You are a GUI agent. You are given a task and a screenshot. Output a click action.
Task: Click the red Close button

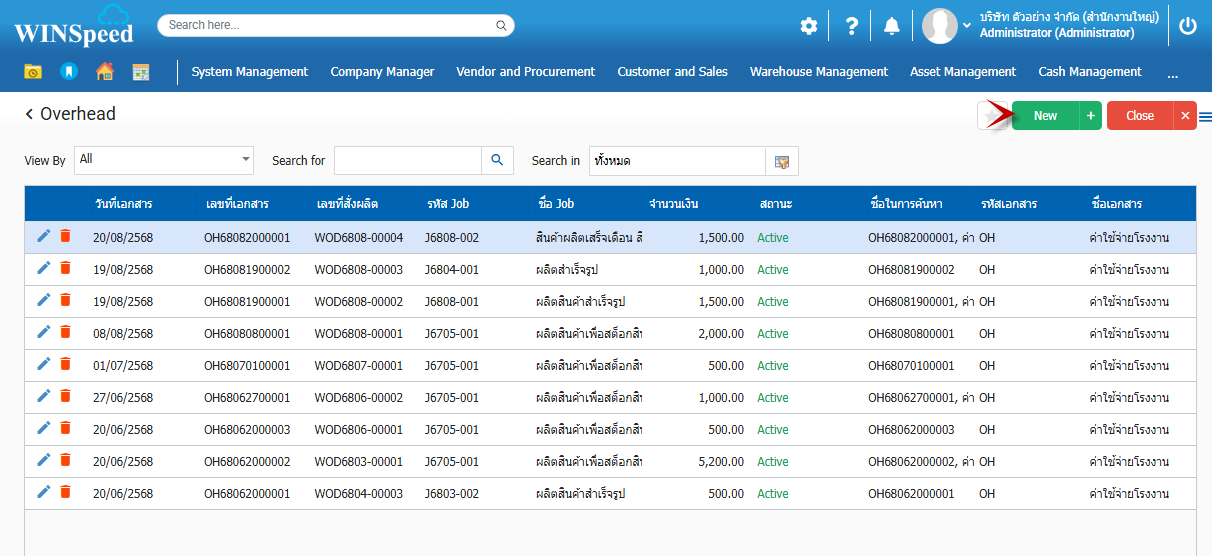point(1139,116)
